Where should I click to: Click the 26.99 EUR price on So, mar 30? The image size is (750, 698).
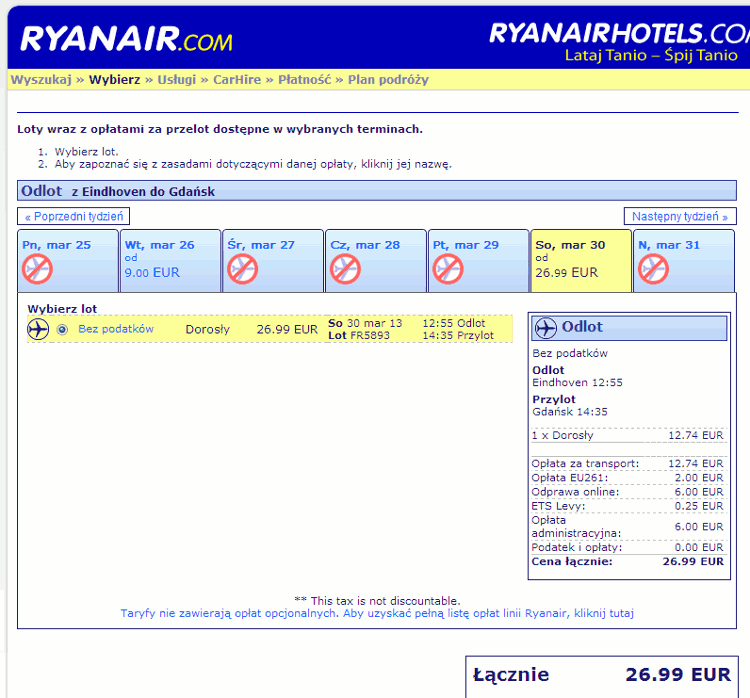[x=566, y=273]
